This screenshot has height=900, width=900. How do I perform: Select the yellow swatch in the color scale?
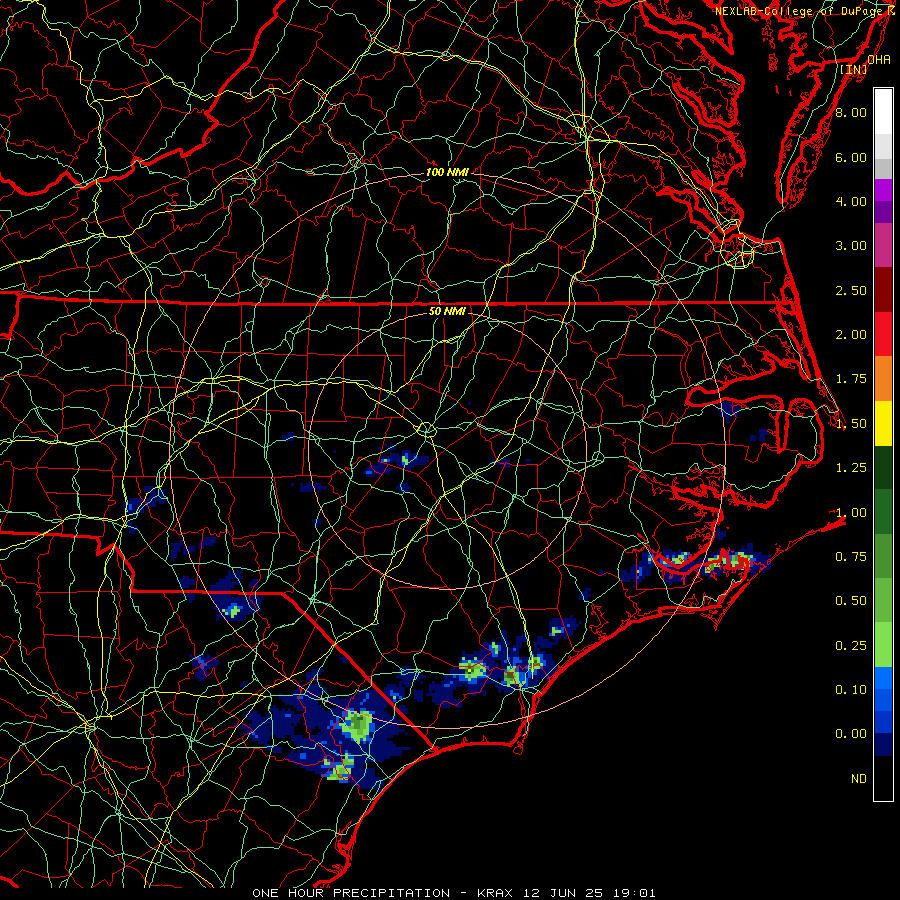point(883,423)
